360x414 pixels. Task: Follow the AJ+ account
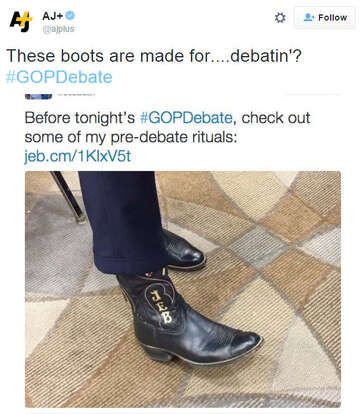pos(325,17)
